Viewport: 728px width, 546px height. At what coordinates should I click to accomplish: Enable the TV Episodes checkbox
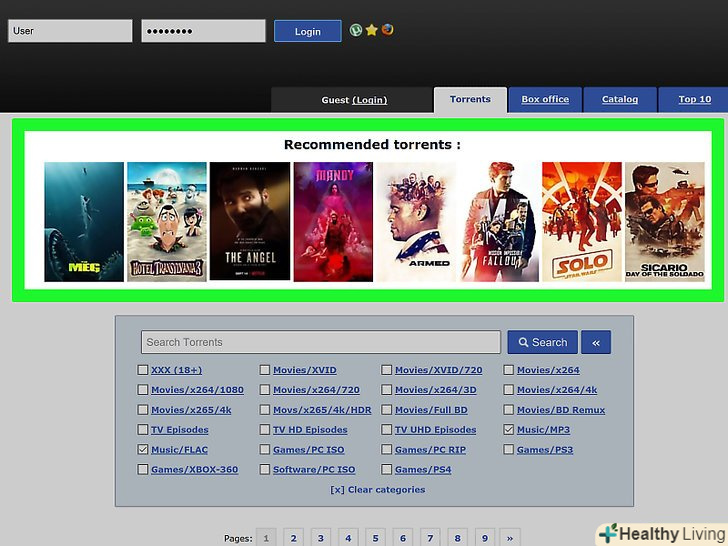tap(143, 430)
